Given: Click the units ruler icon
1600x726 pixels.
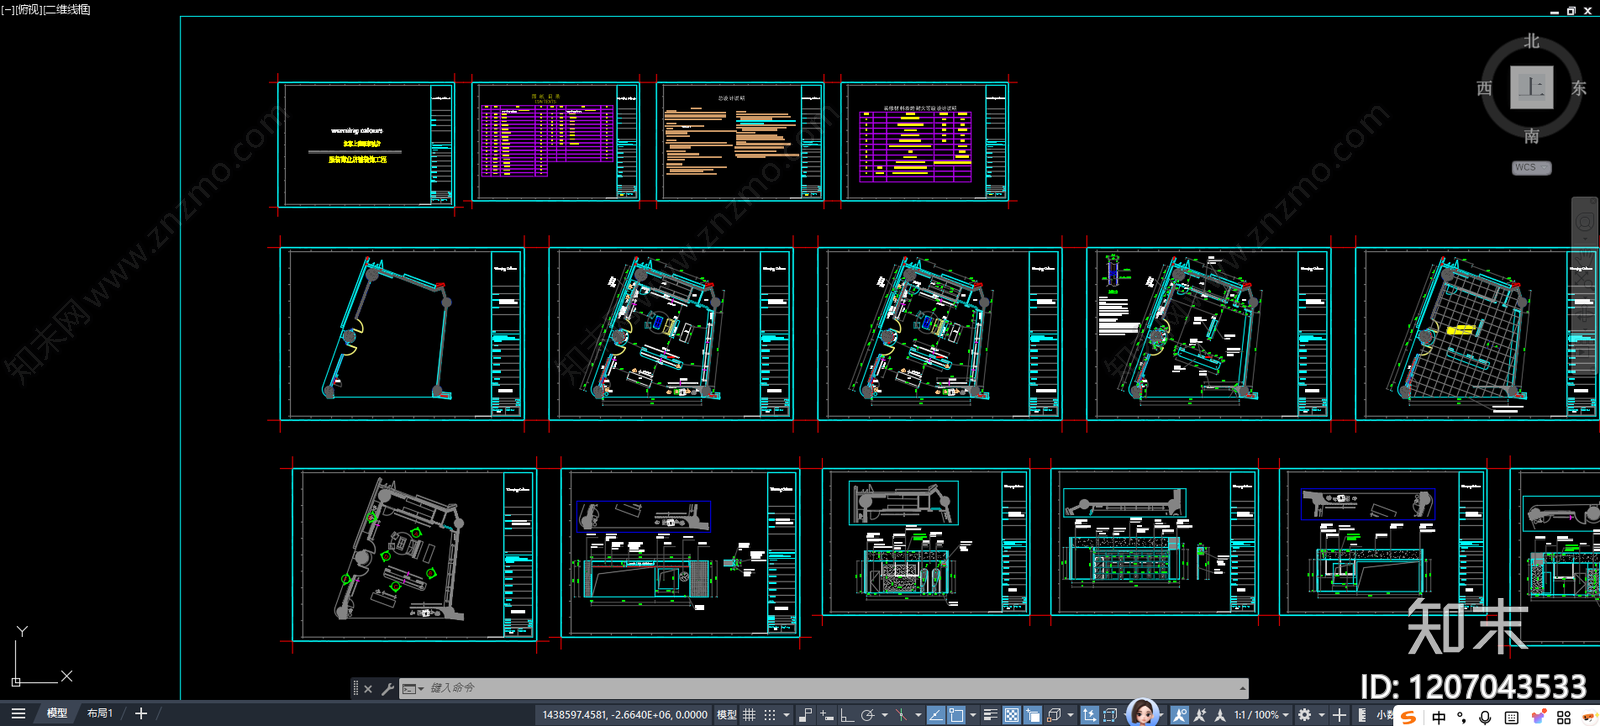Looking at the screenshot, I should click(x=1362, y=715).
